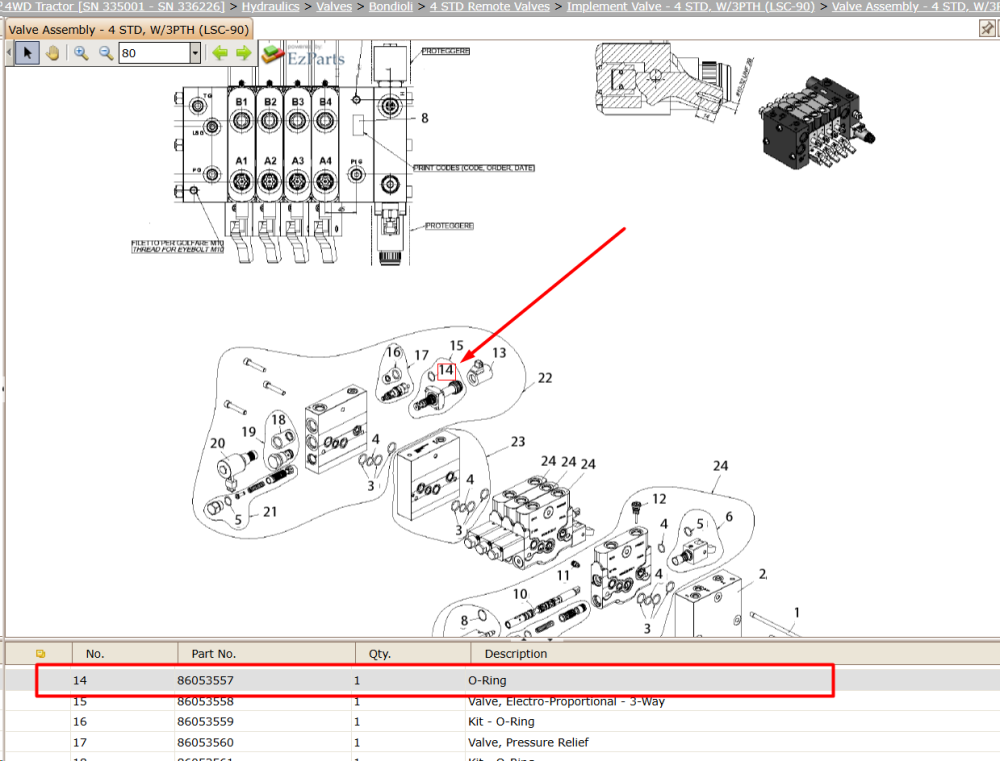1000x761 pixels.
Task: Go to next diagram with green right arrow
Action: 244,53
